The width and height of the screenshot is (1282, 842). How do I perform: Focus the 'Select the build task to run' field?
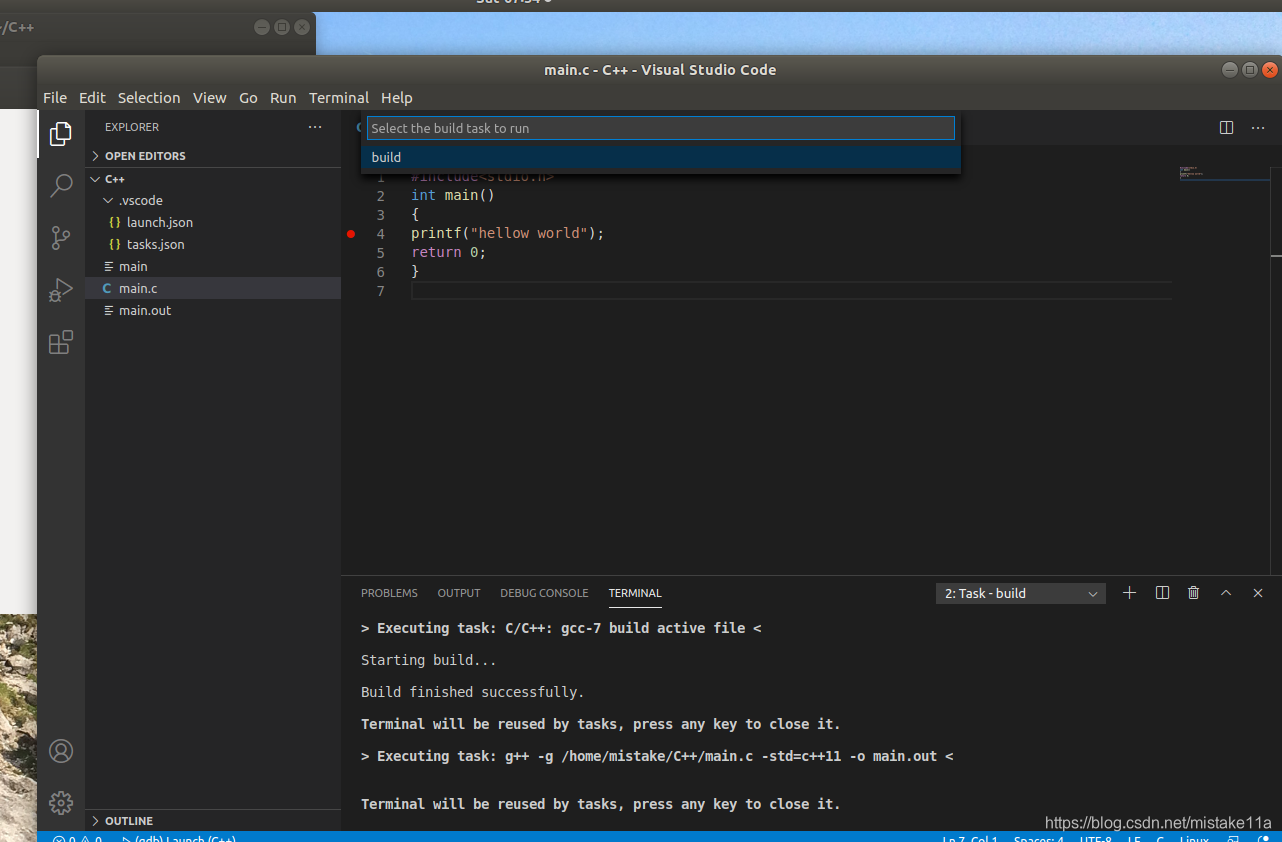(661, 128)
